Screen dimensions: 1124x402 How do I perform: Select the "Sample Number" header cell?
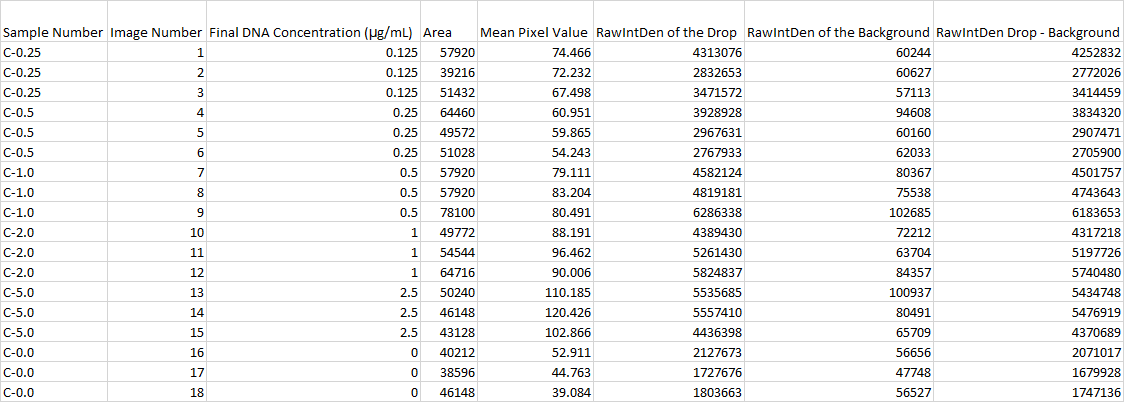53,33
